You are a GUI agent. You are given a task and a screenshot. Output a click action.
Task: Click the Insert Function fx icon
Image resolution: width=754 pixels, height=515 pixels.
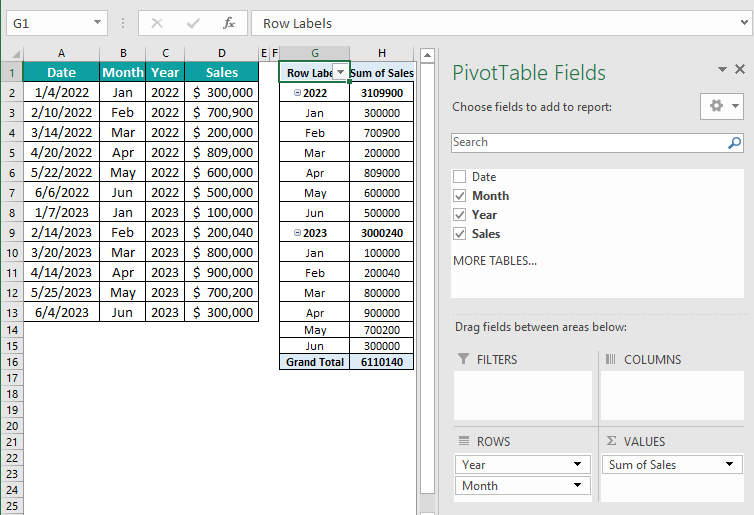click(x=229, y=23)
